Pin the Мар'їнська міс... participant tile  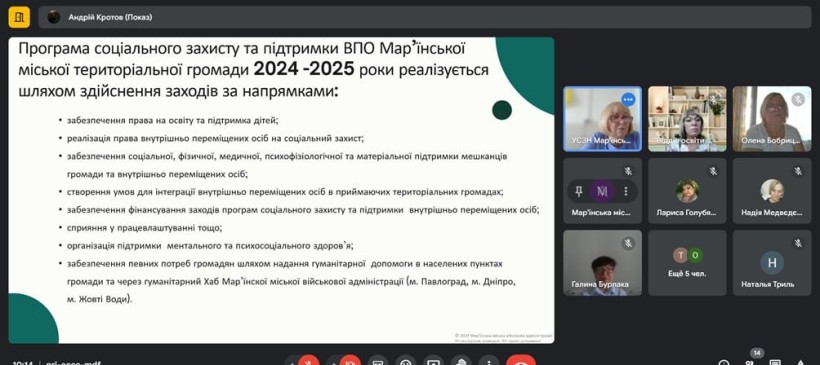pyautogui.click(x=578, y=191)
